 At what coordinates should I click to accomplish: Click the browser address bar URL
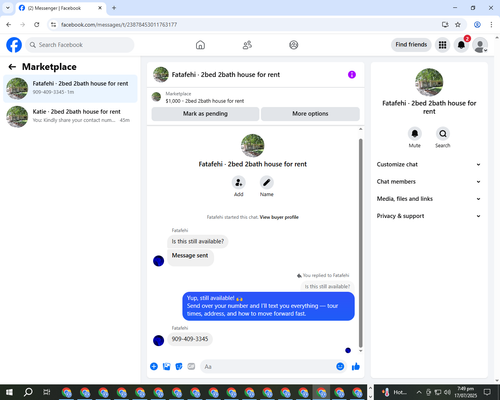119,25
